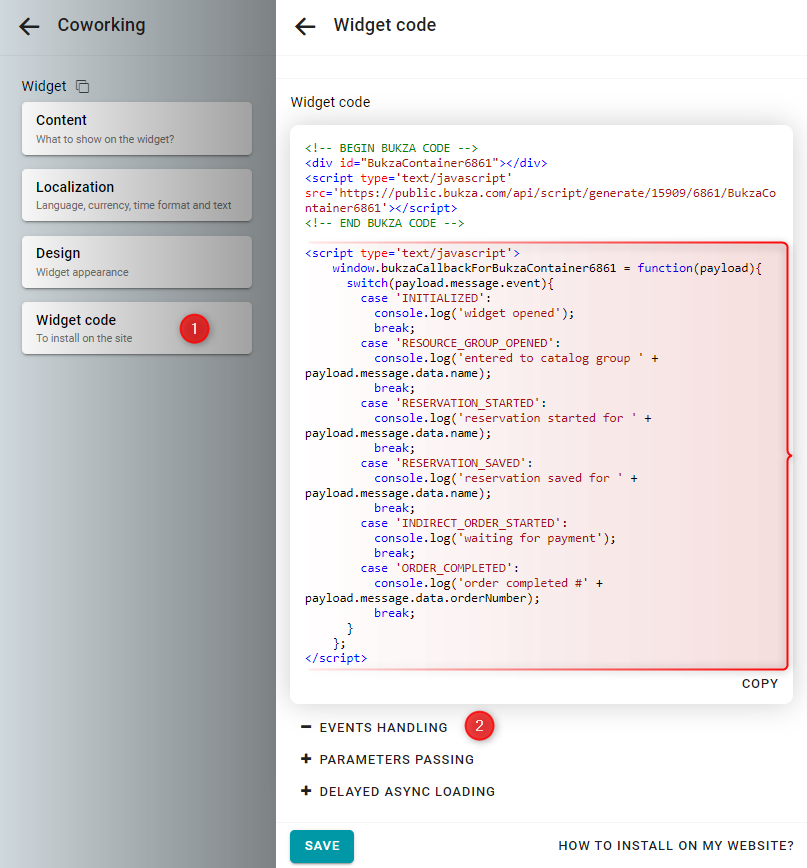This screenshot has width=807, height=868.
Task: Click the case 'RESERVATION_SAVED' line
Action: click(x=447, y=463)
